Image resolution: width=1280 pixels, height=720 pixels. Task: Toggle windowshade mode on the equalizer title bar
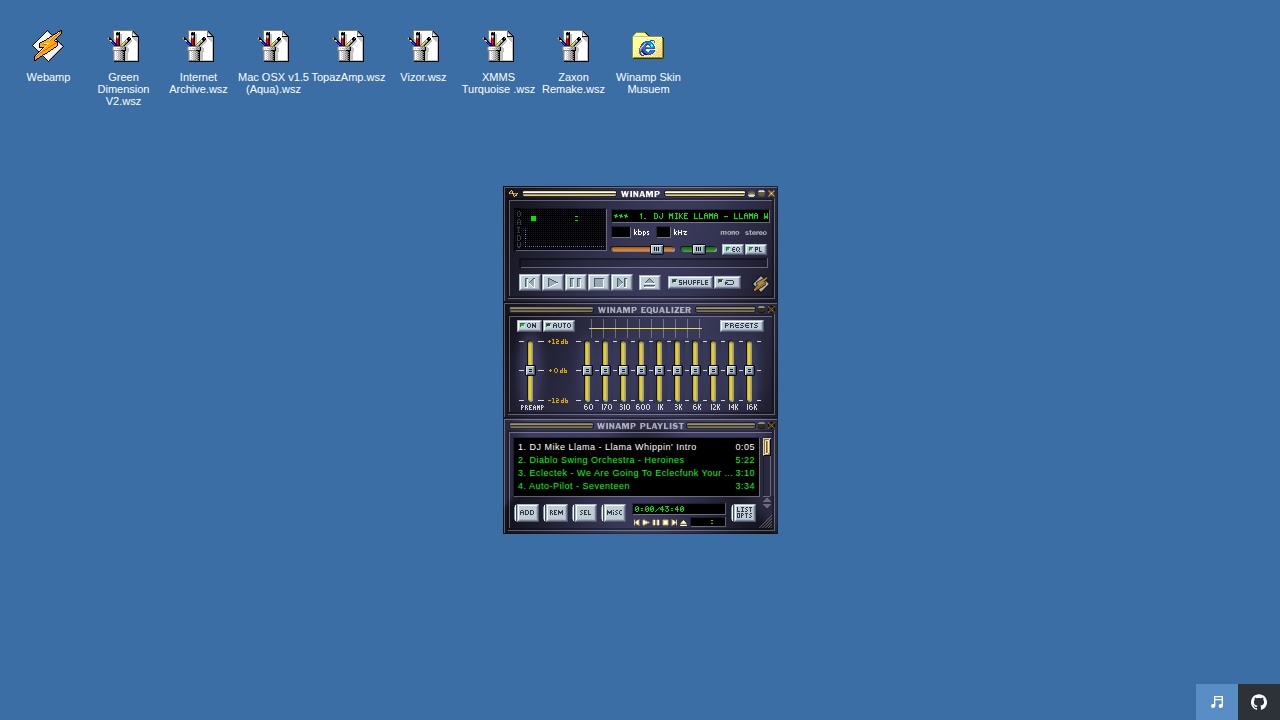(761, 310)
